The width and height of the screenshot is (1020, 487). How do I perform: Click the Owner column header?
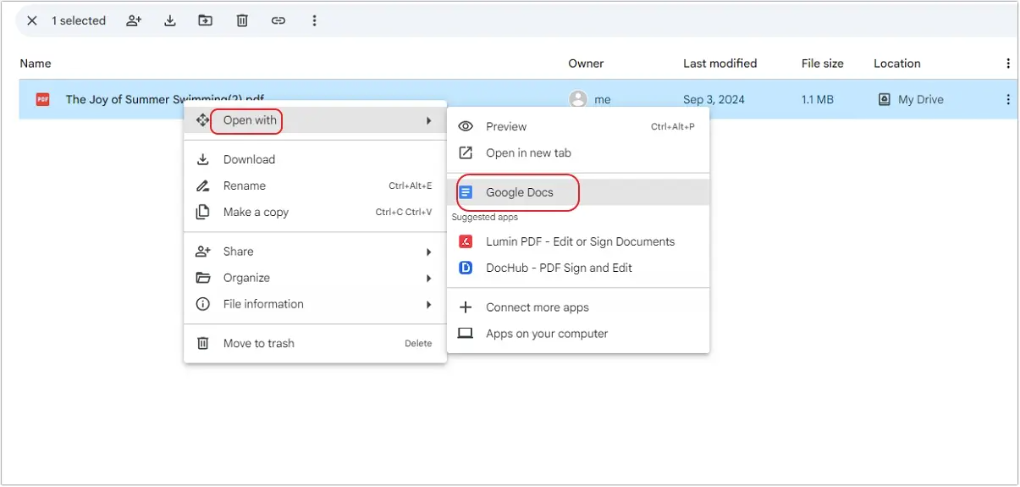coord(586,64)
